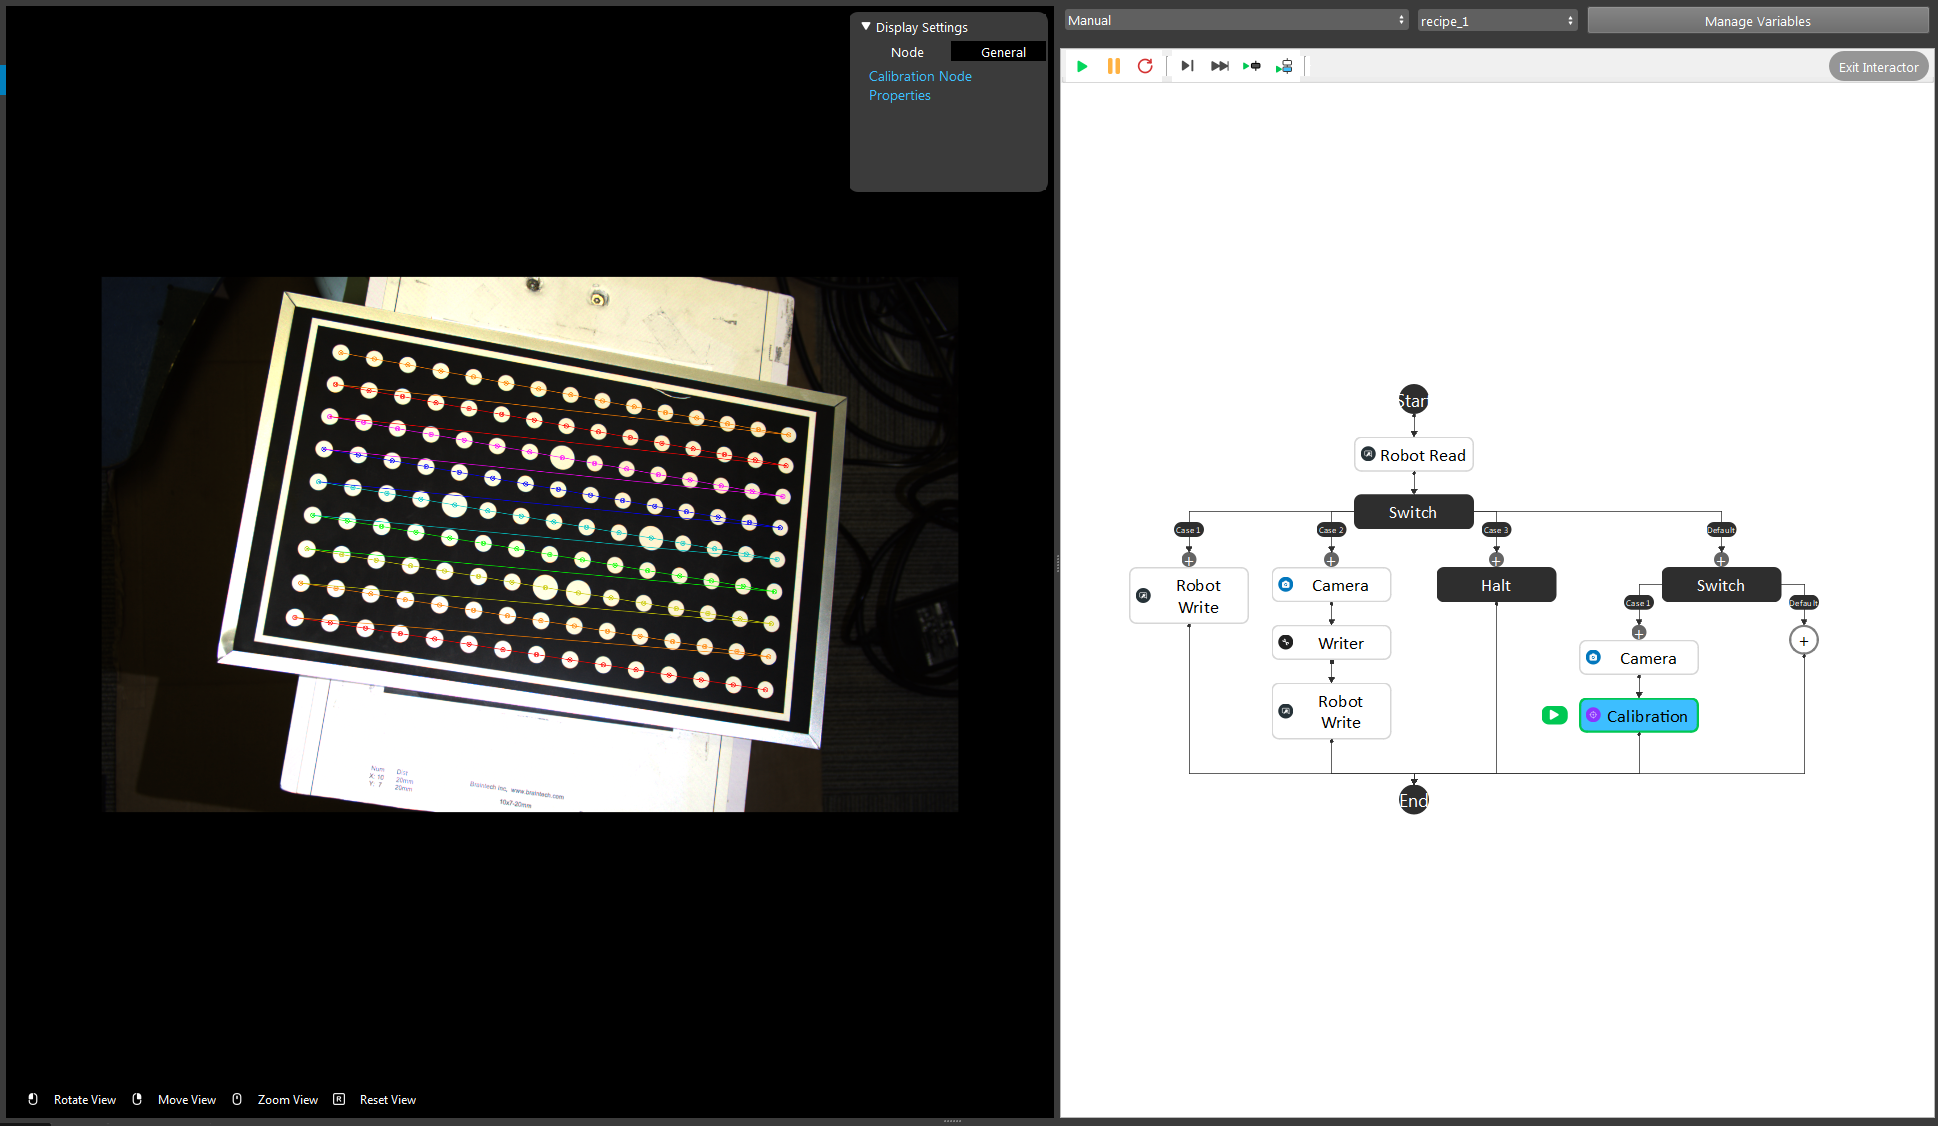Select the Node tab in Display Settings
Viewport: 1938px width, 1126px height.
906,51
